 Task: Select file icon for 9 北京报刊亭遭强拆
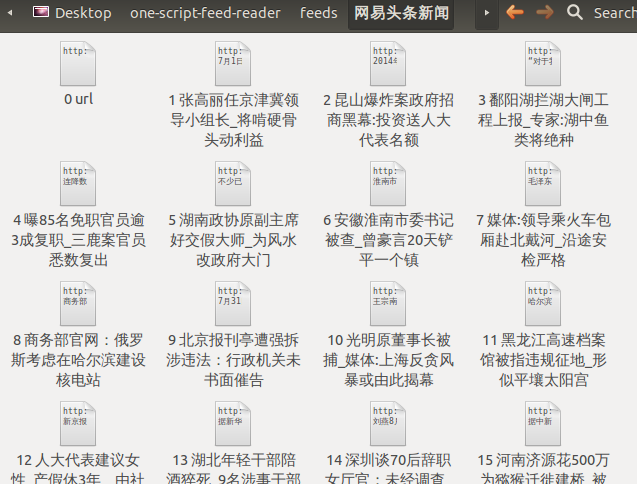click(x=233, y=304)
